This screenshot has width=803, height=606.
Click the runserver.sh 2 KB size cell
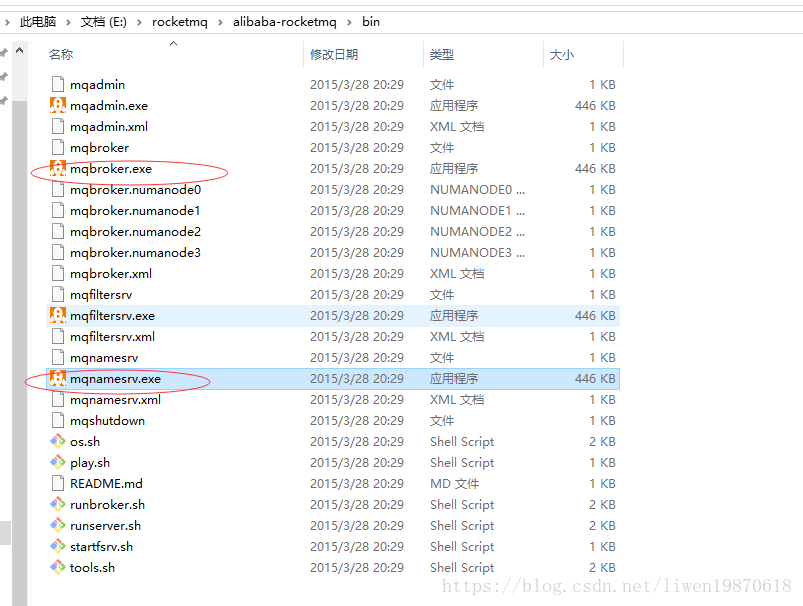[602, 526]
